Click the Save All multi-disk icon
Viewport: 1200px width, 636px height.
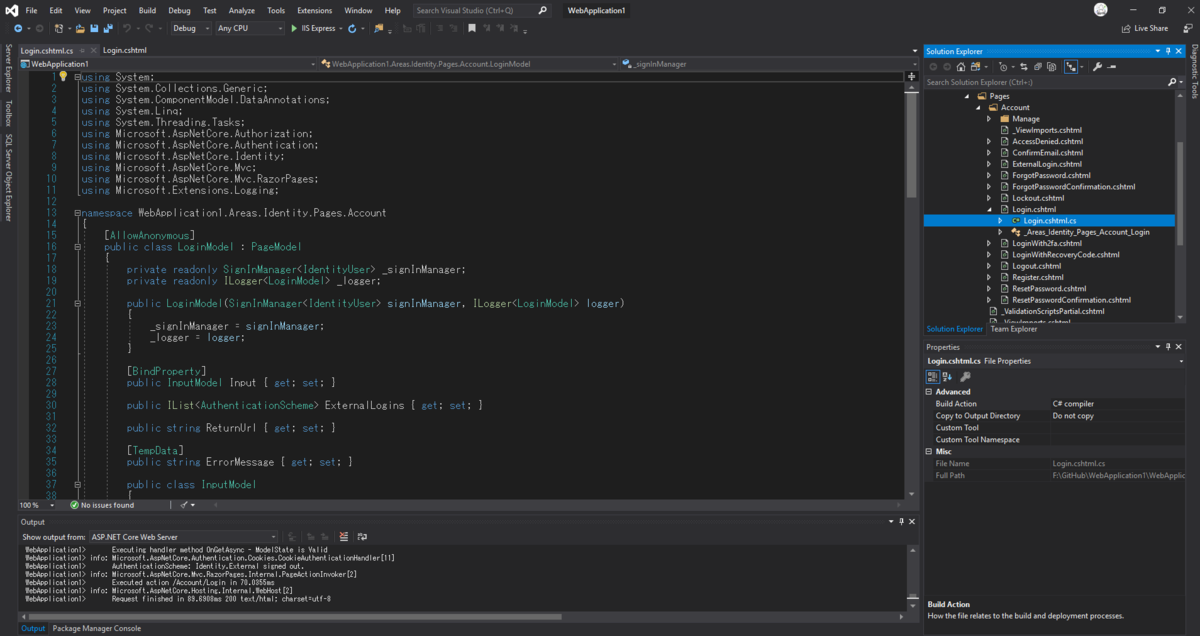pos(108,28)
